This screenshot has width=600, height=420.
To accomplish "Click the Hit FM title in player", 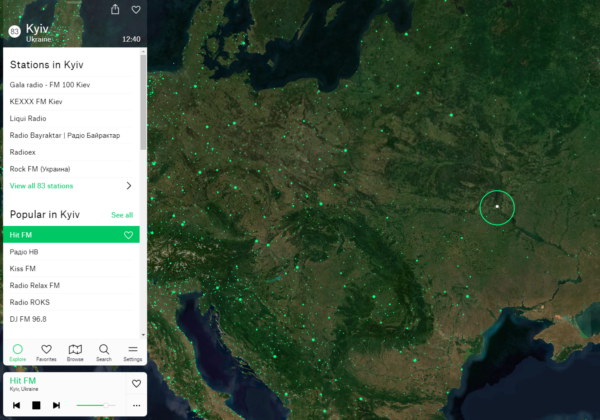I will click(23, 381).
